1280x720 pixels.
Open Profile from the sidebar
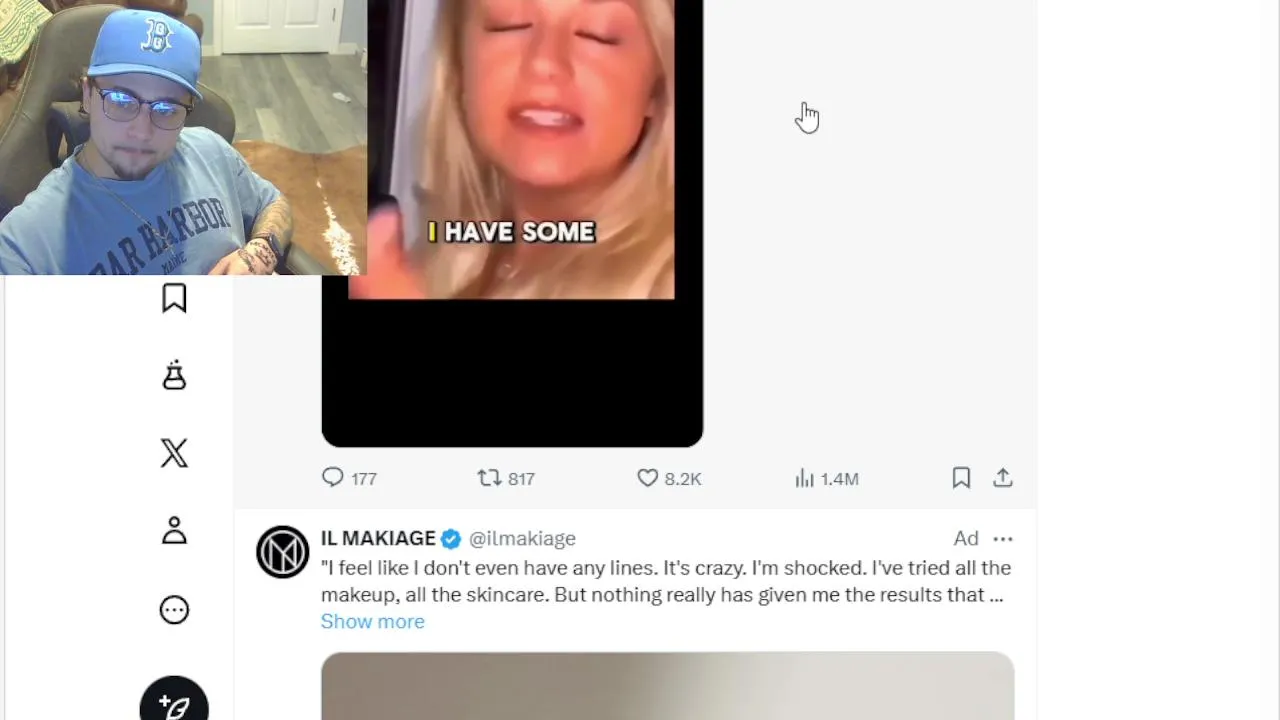(174, 530)
